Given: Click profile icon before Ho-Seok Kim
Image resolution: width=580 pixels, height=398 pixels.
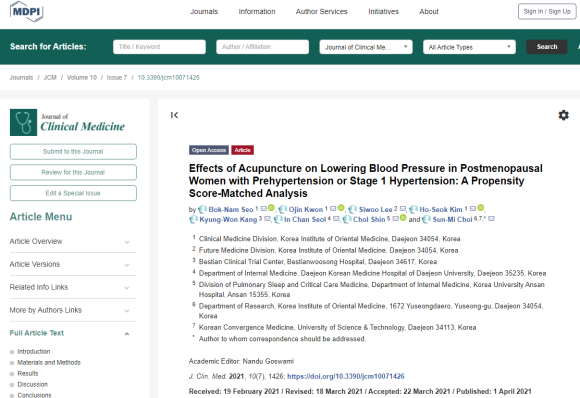Looking at the screenshot, I should tap(413, 210).
